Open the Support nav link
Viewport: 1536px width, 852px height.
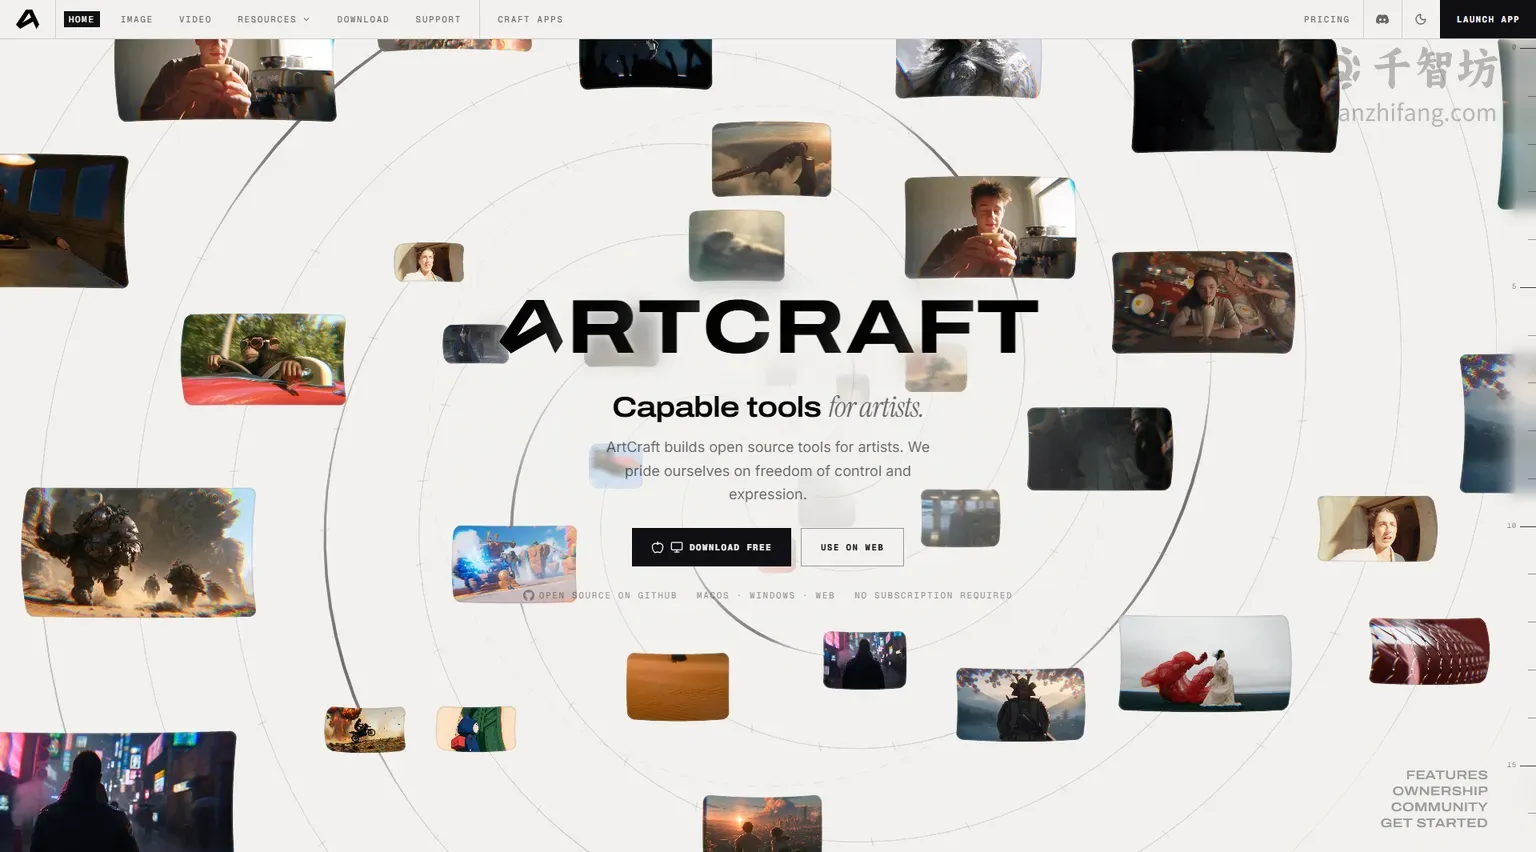click(x=438, y=19)
